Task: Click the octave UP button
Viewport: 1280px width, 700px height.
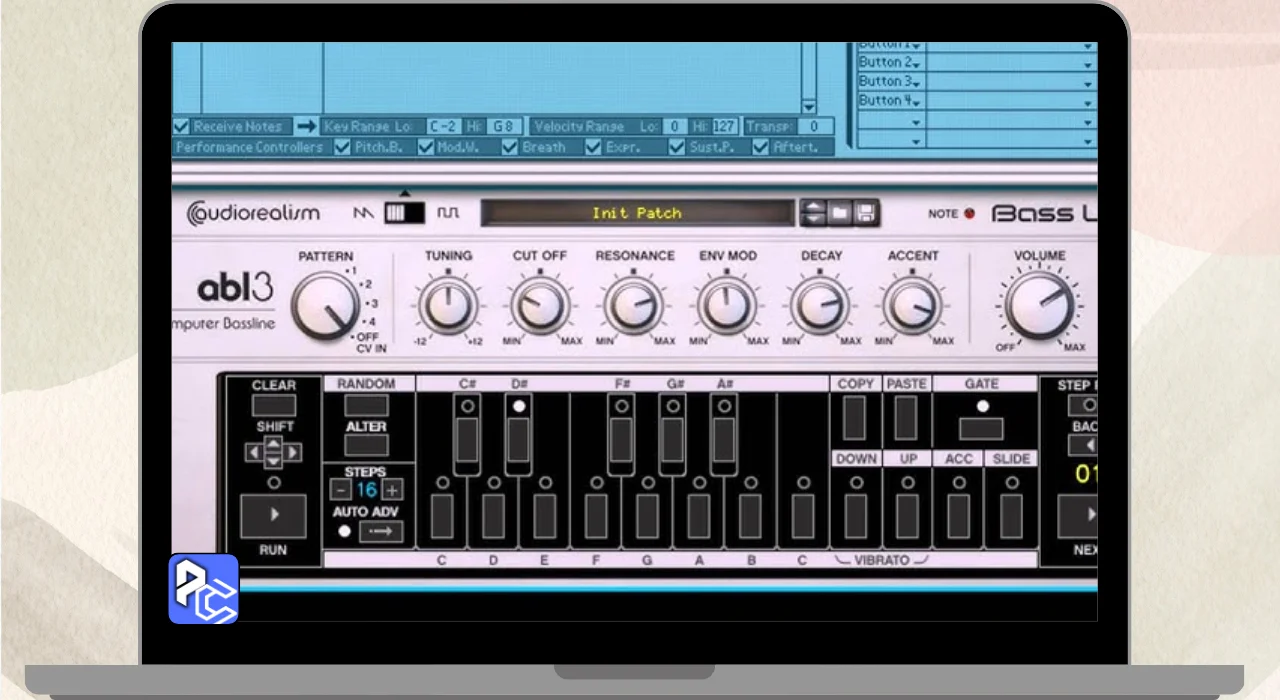Action: click(907, 516)
